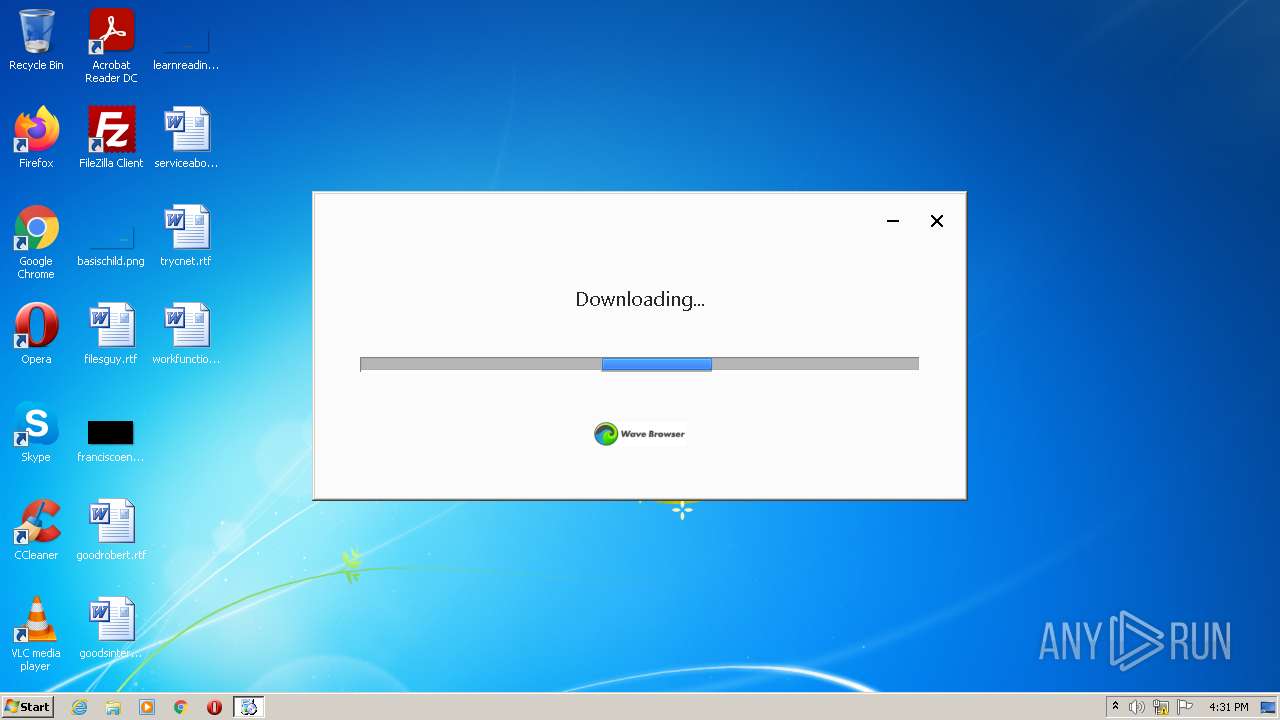Launch FileZilla Client shortcut

coord(111,138)
